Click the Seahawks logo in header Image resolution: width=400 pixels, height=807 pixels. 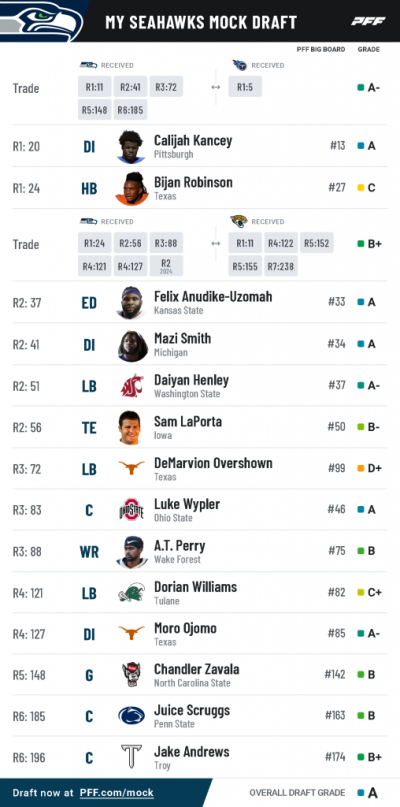(x=41, y=21)
